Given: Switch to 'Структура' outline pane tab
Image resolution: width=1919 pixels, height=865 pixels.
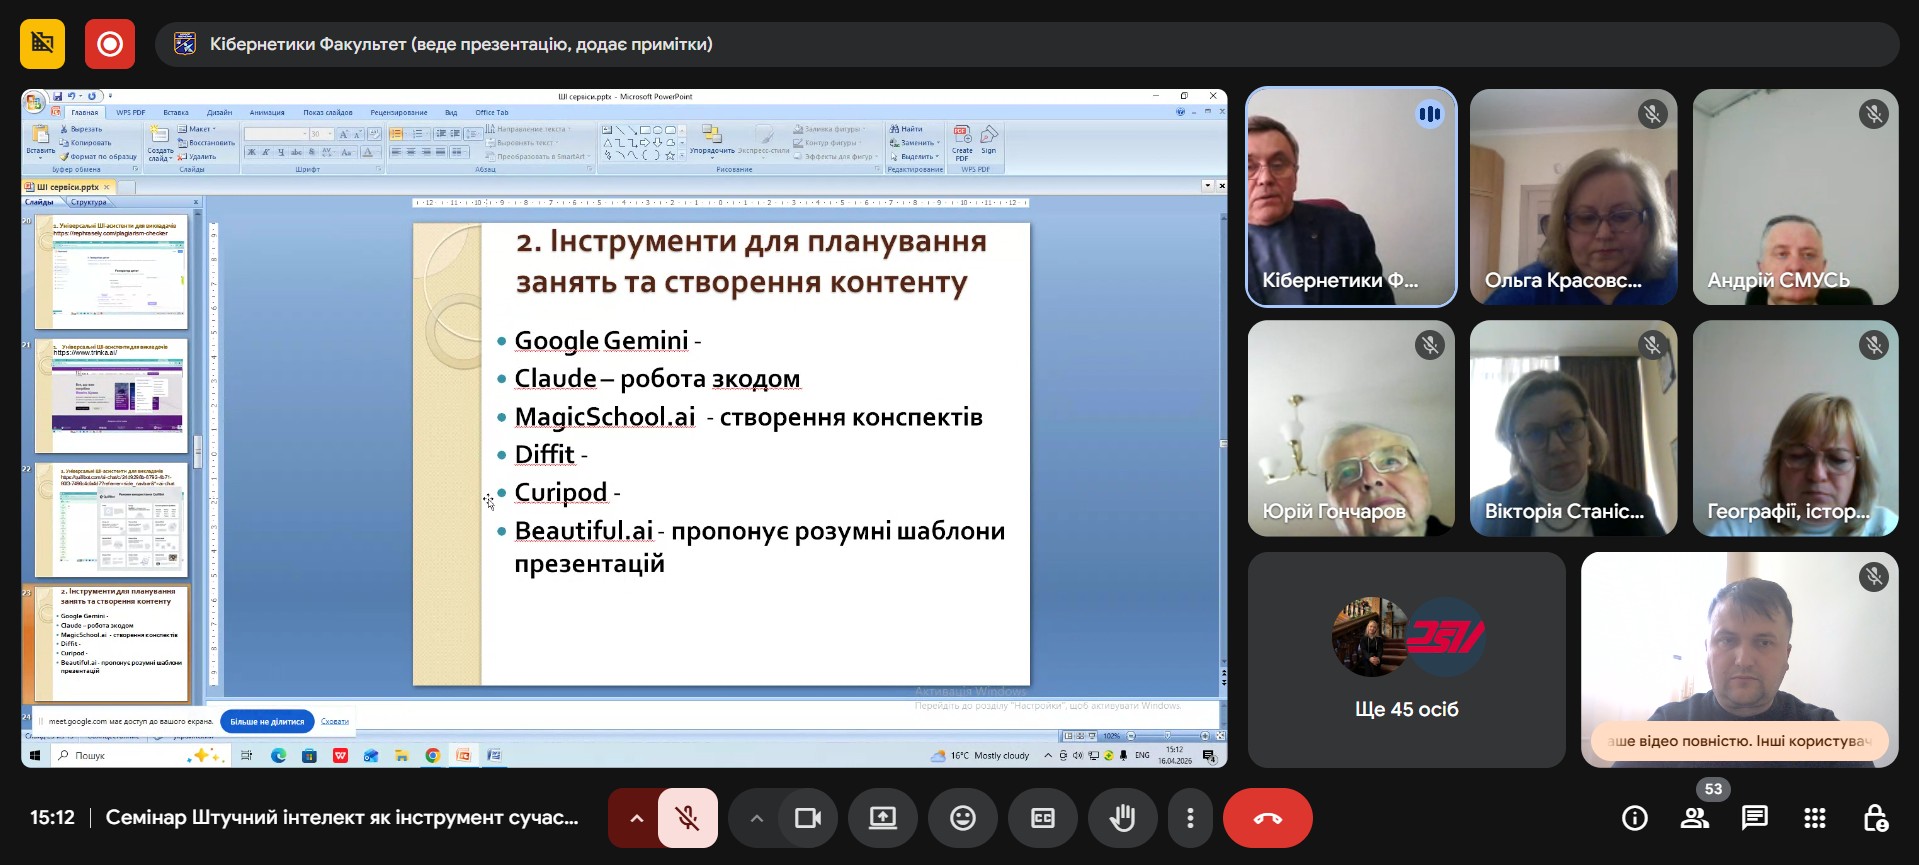Looking at the screenshot, I should [88, 202].
